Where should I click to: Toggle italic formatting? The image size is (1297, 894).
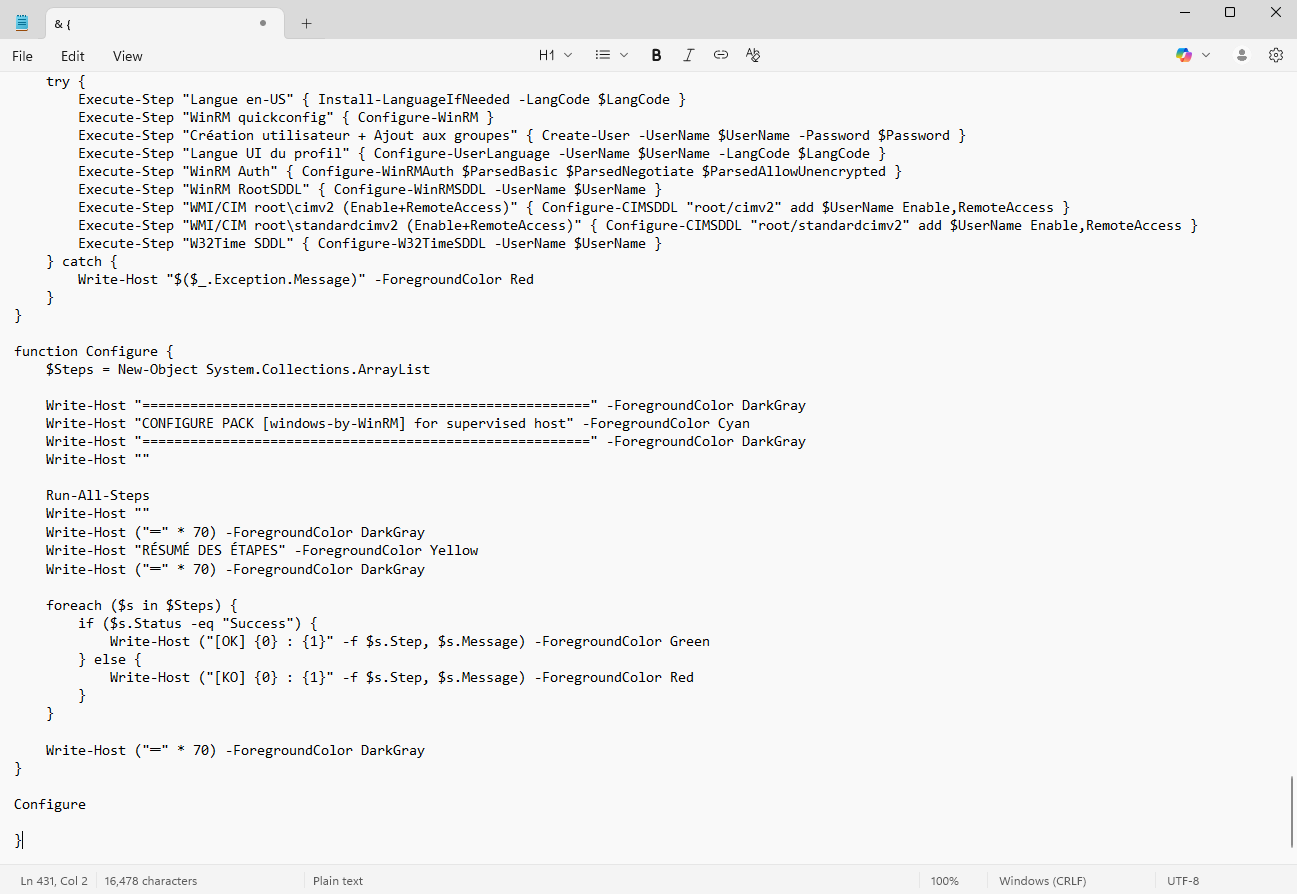point(688,56)
